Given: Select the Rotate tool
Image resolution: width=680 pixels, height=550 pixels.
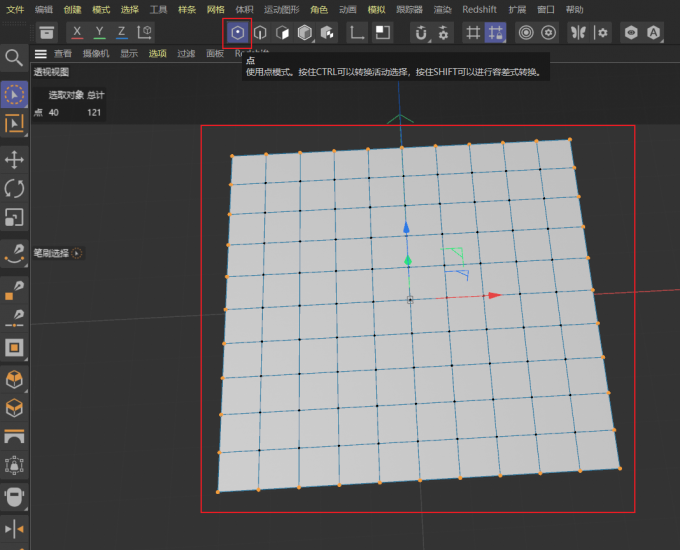Looking at the screenshot, I should tap(14, 189).
